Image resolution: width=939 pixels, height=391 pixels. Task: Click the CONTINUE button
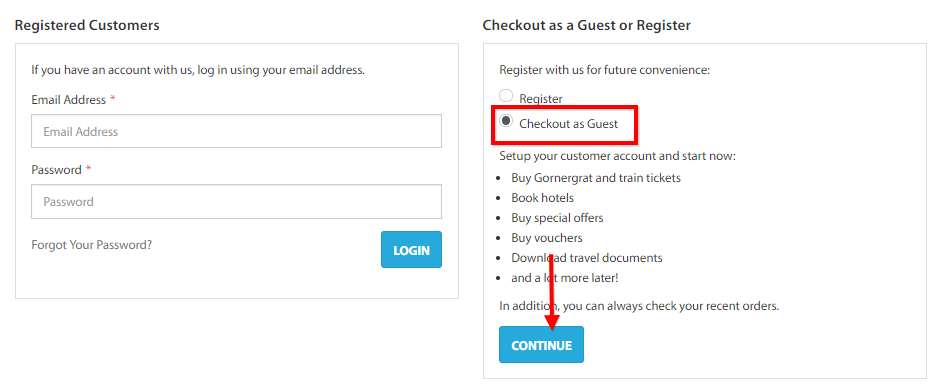(x=541, y=345)
